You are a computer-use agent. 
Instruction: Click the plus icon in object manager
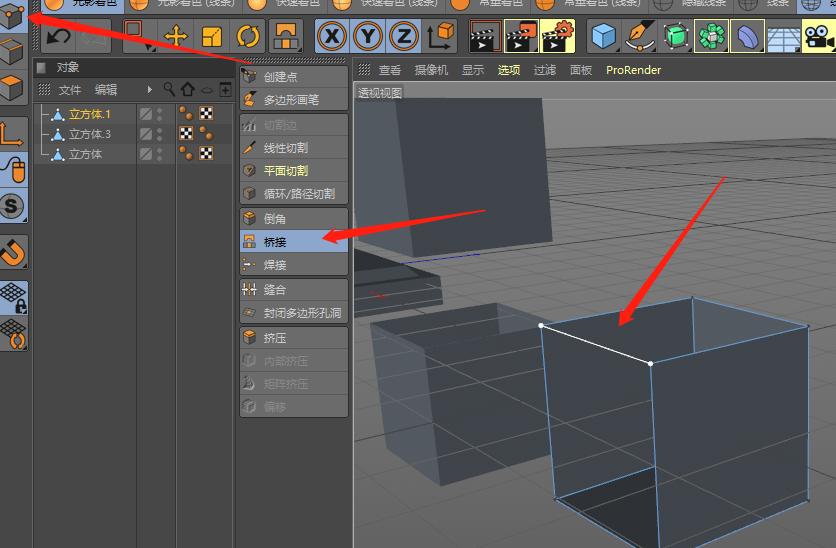tap(226, 90)
